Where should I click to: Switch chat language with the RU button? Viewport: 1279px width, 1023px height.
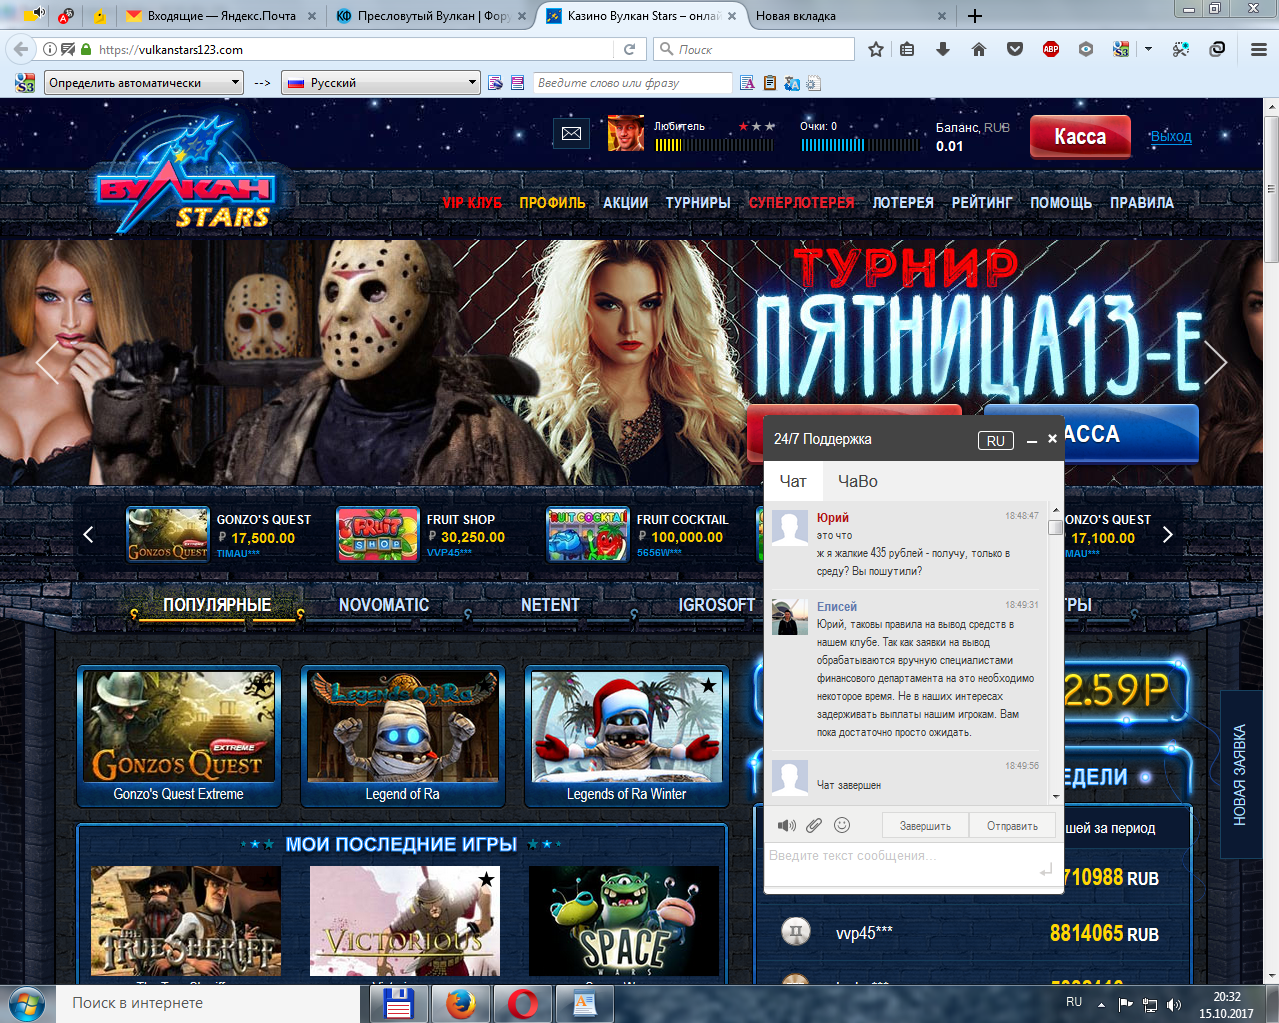(995, 441)
